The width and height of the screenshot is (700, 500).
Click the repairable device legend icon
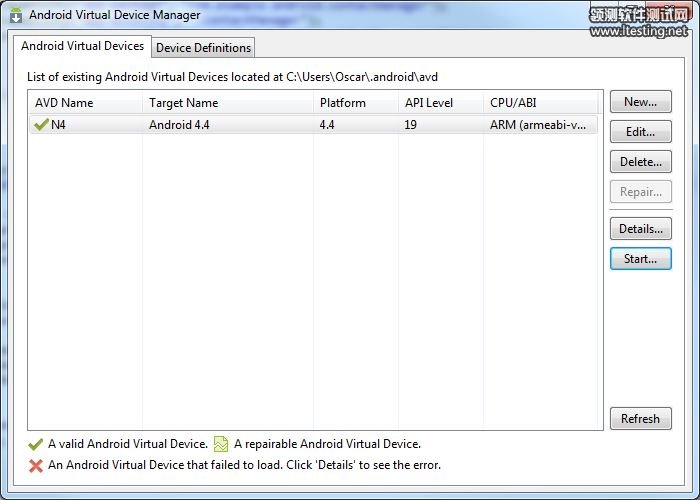[221, 444]
